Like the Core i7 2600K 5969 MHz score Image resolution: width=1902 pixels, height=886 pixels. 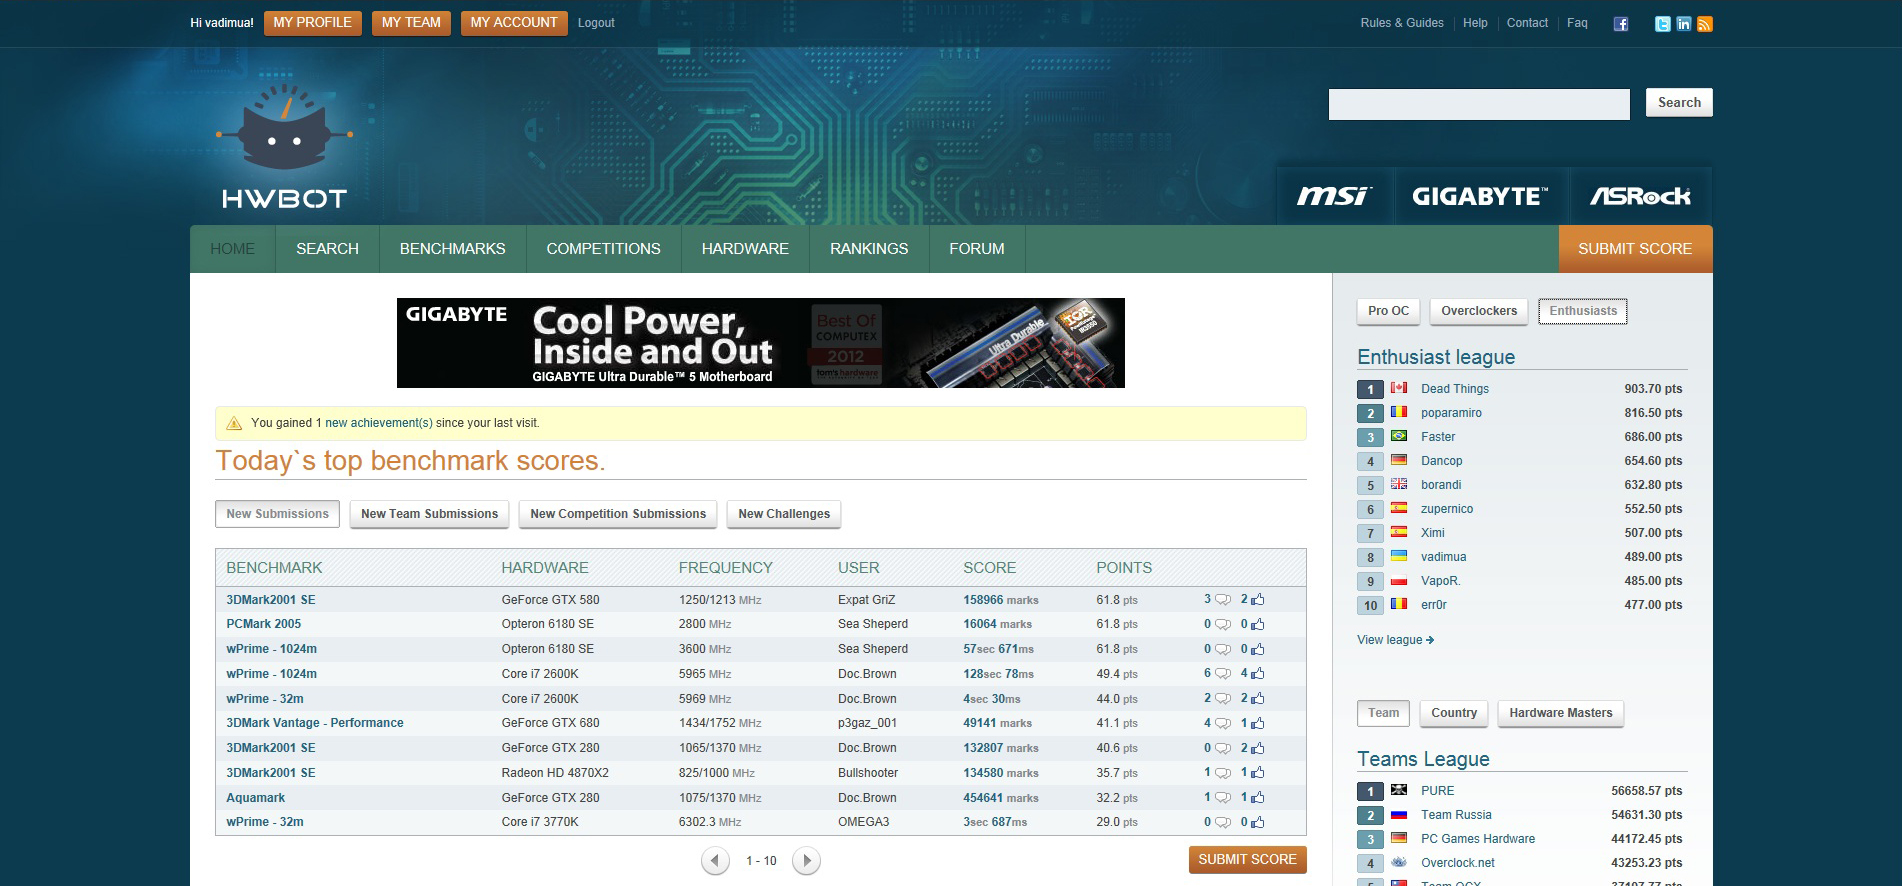point(1257,699)
